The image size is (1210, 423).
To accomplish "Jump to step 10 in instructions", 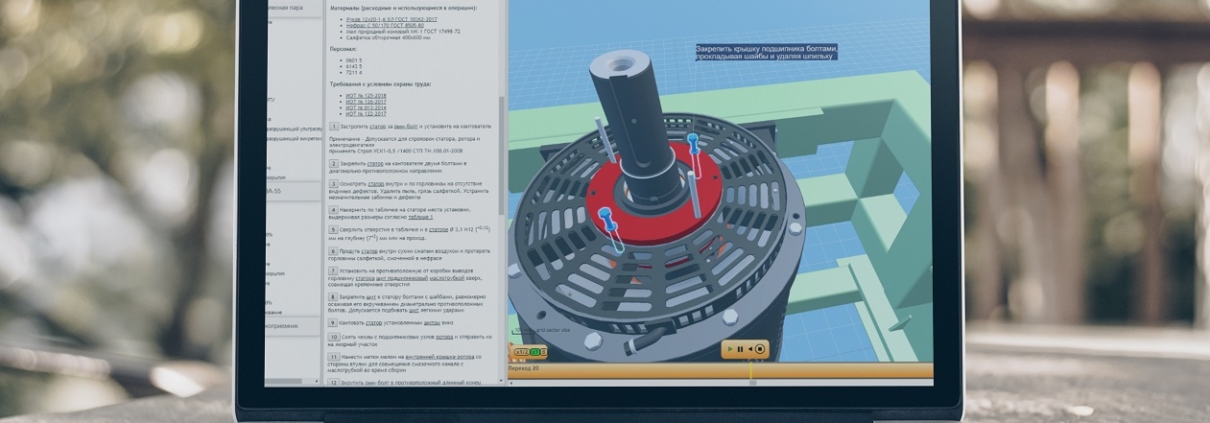I will point(334,337).
